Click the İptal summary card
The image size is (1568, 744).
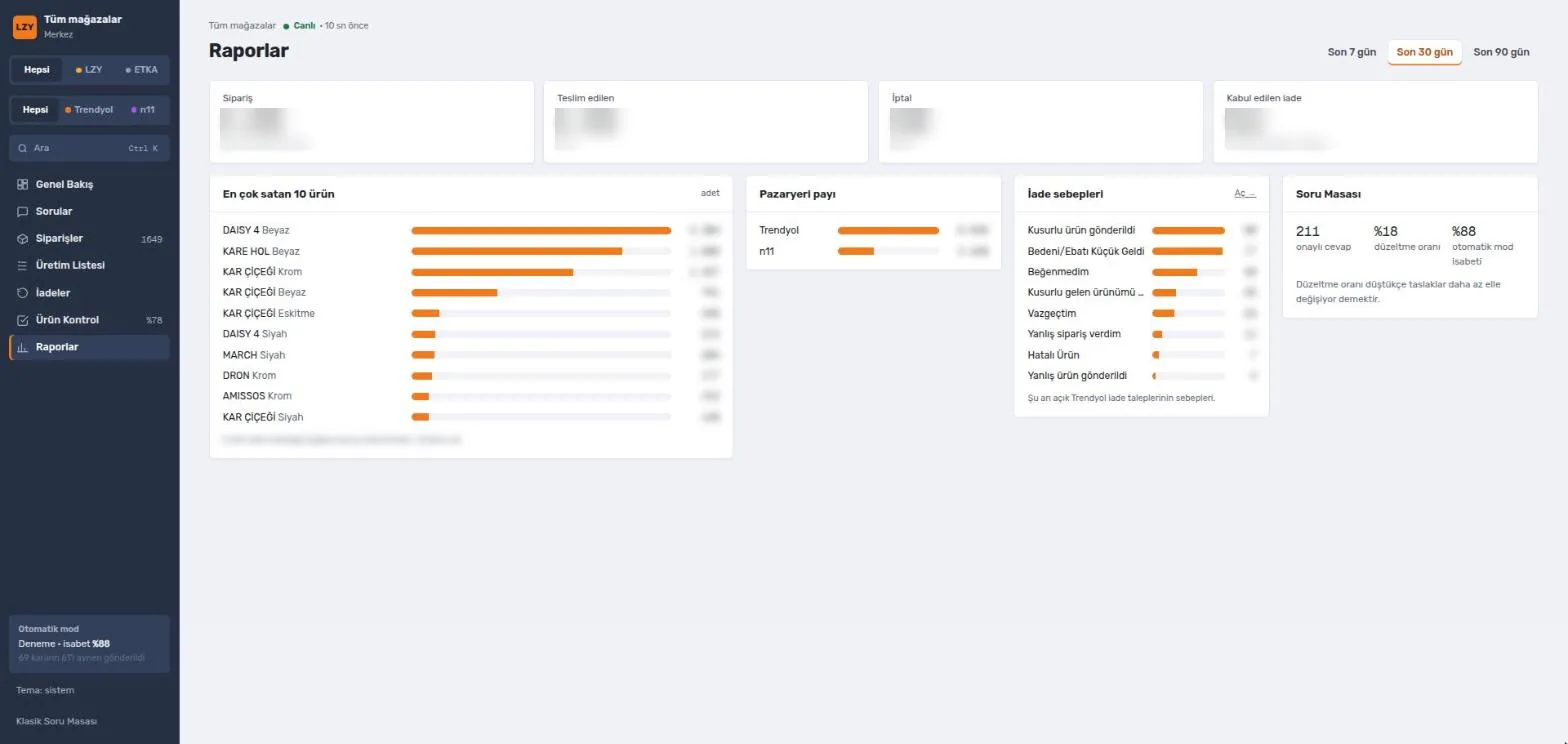click(x=1040, y=122)
